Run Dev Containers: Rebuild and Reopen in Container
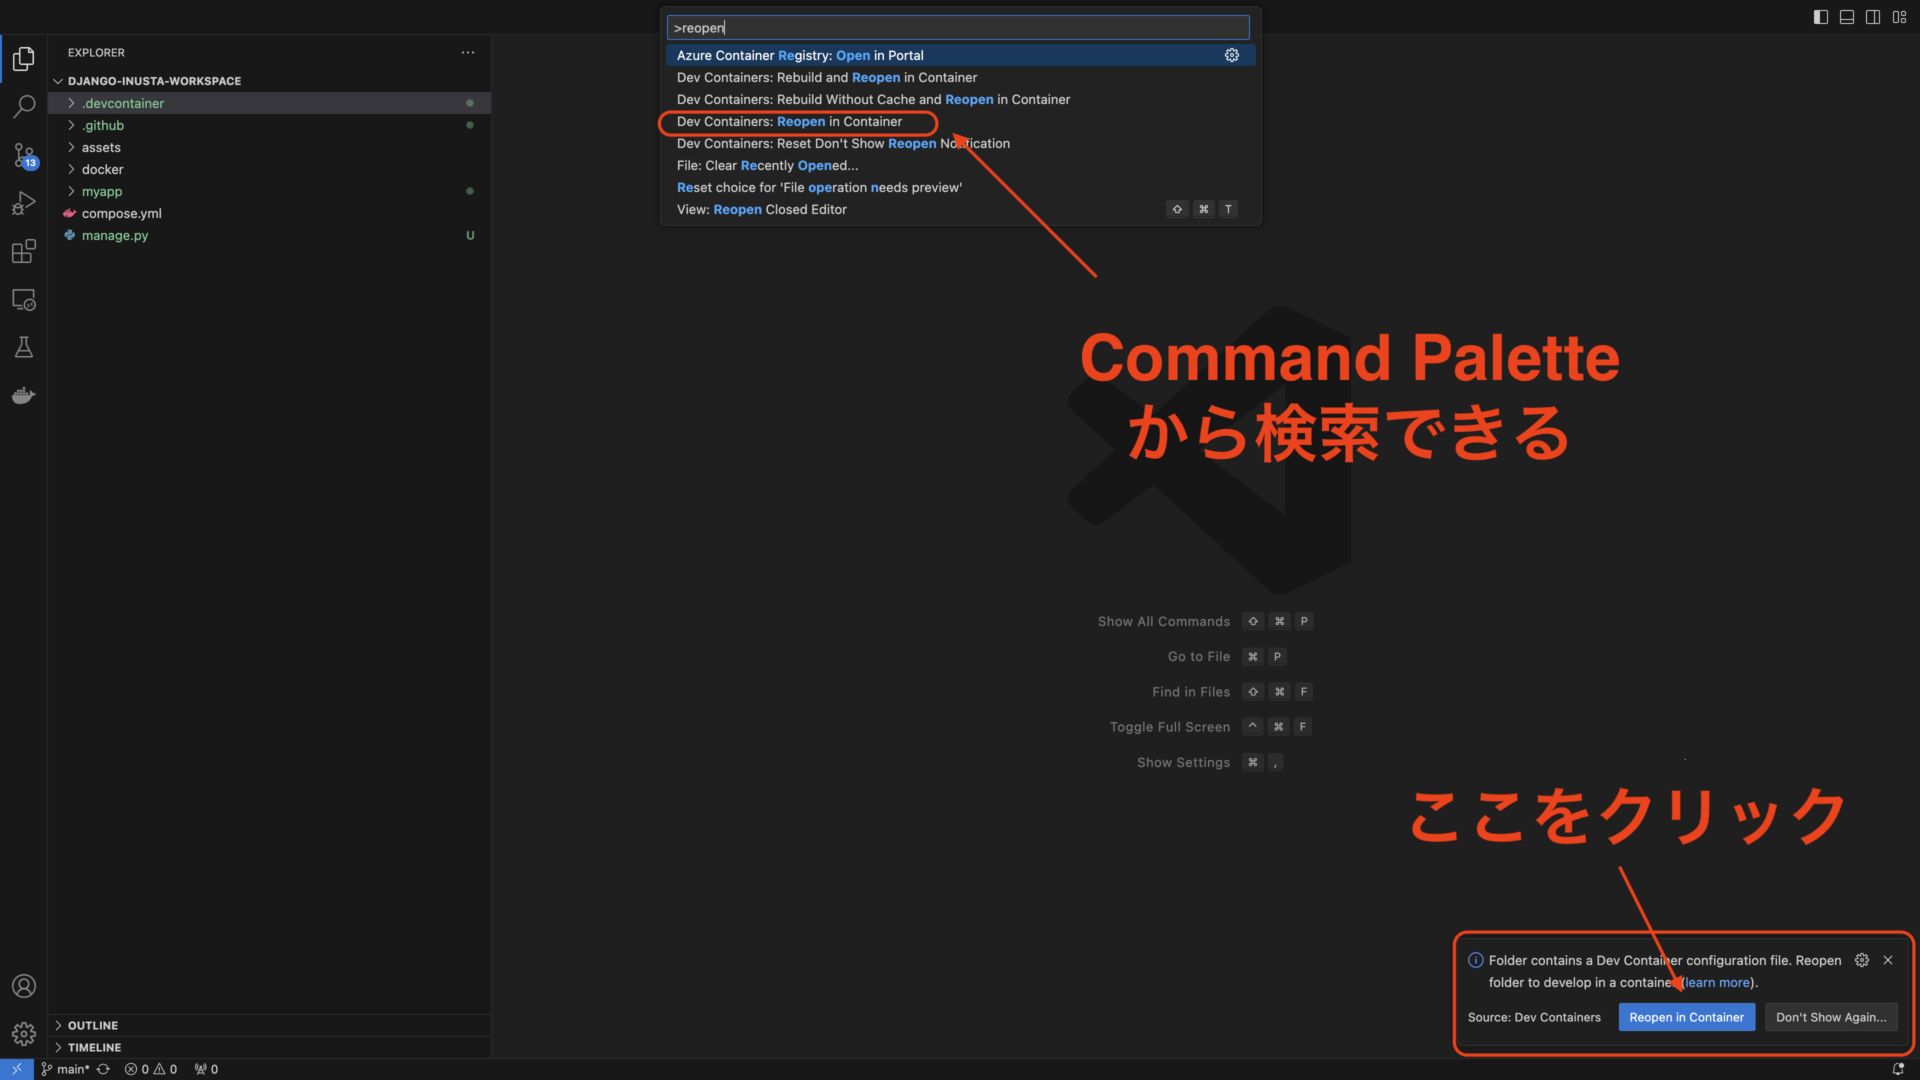Viewport: 1920px width, 1080px height. (x=960, y=77)
